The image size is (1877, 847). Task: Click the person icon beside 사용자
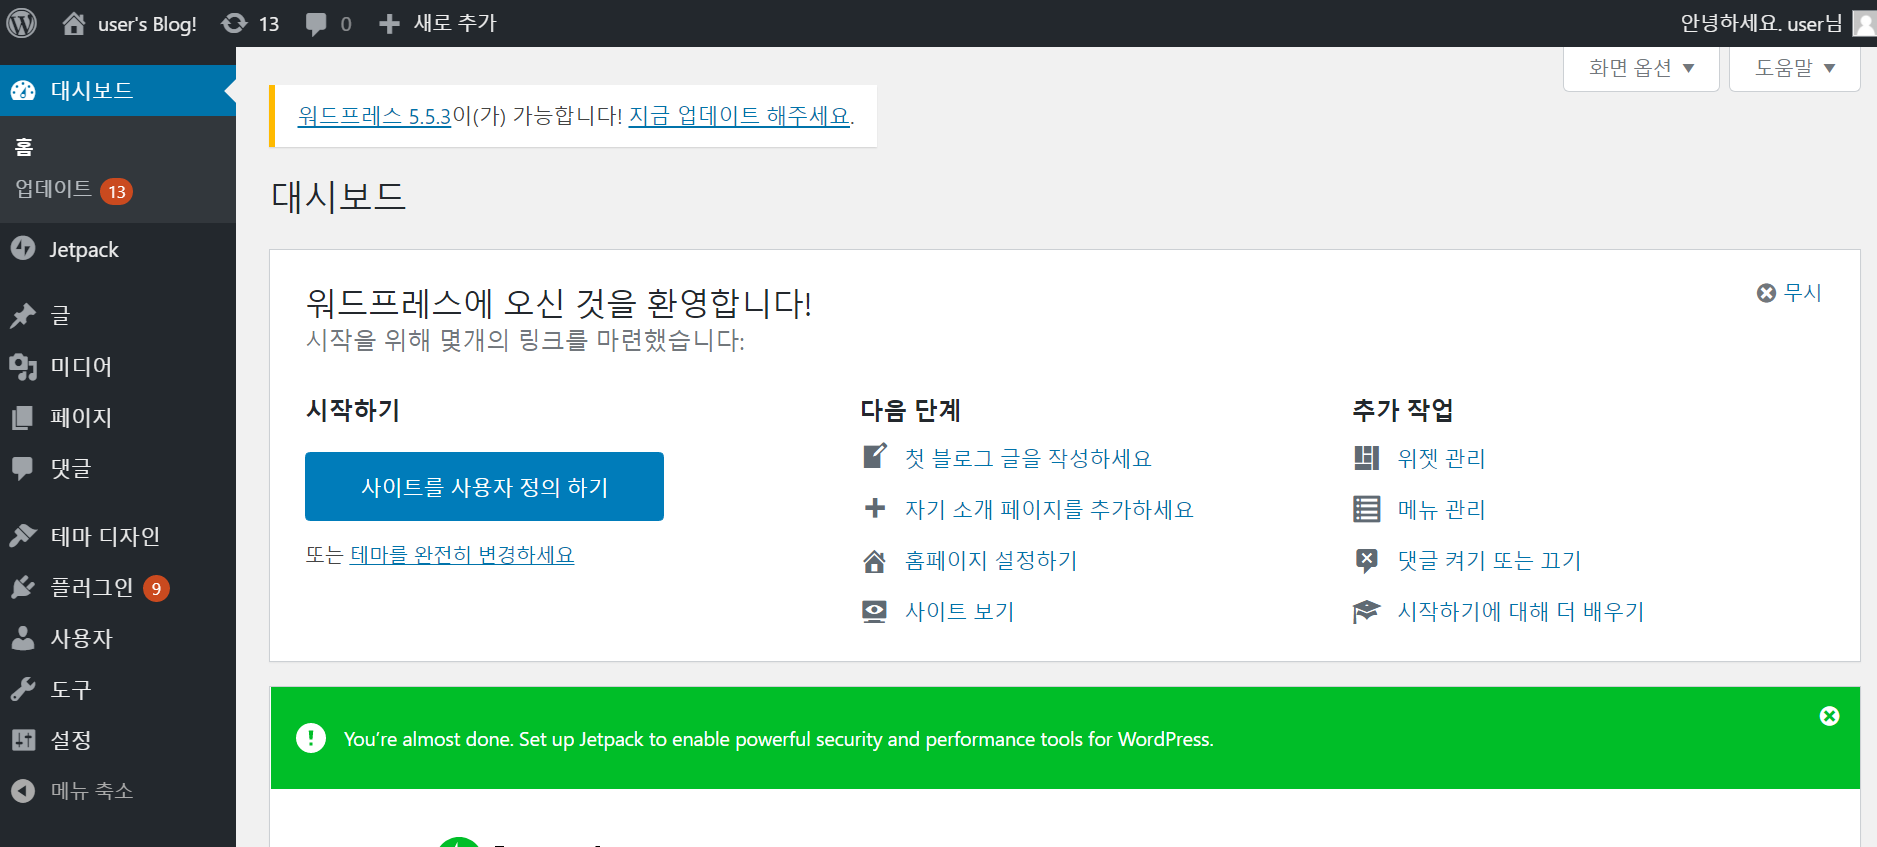pyautogui.click(x=23, y=638)
